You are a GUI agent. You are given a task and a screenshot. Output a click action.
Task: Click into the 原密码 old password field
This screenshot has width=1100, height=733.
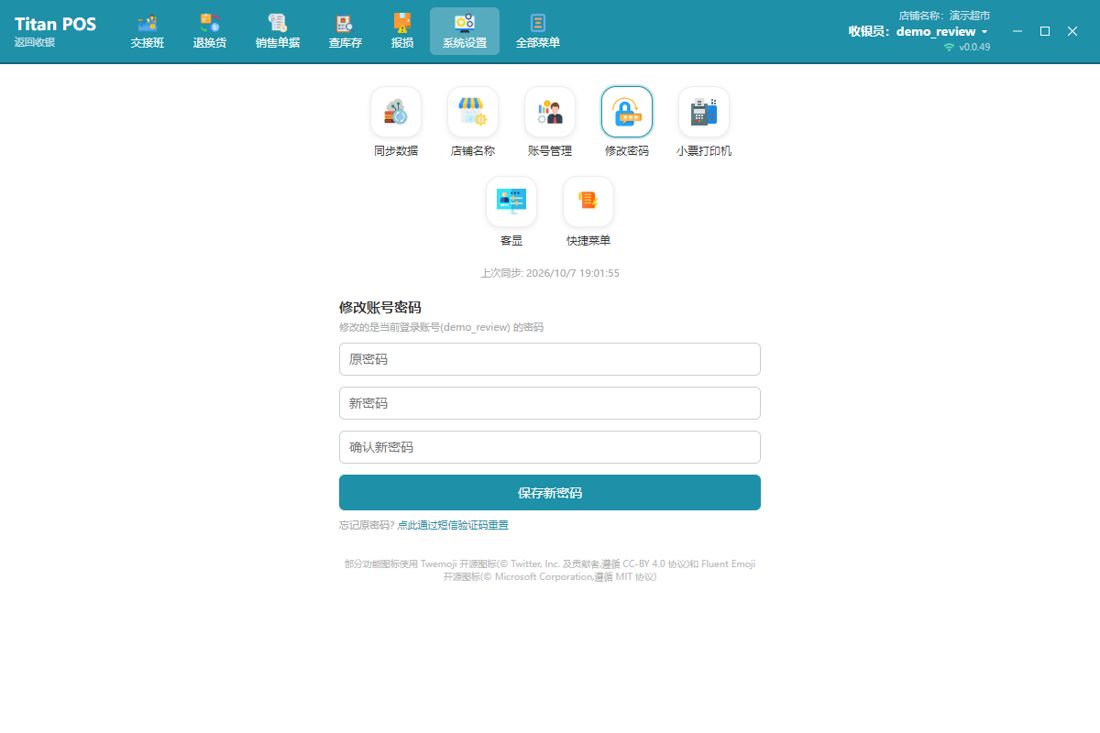pyautogui.click(x=549, y=359)
